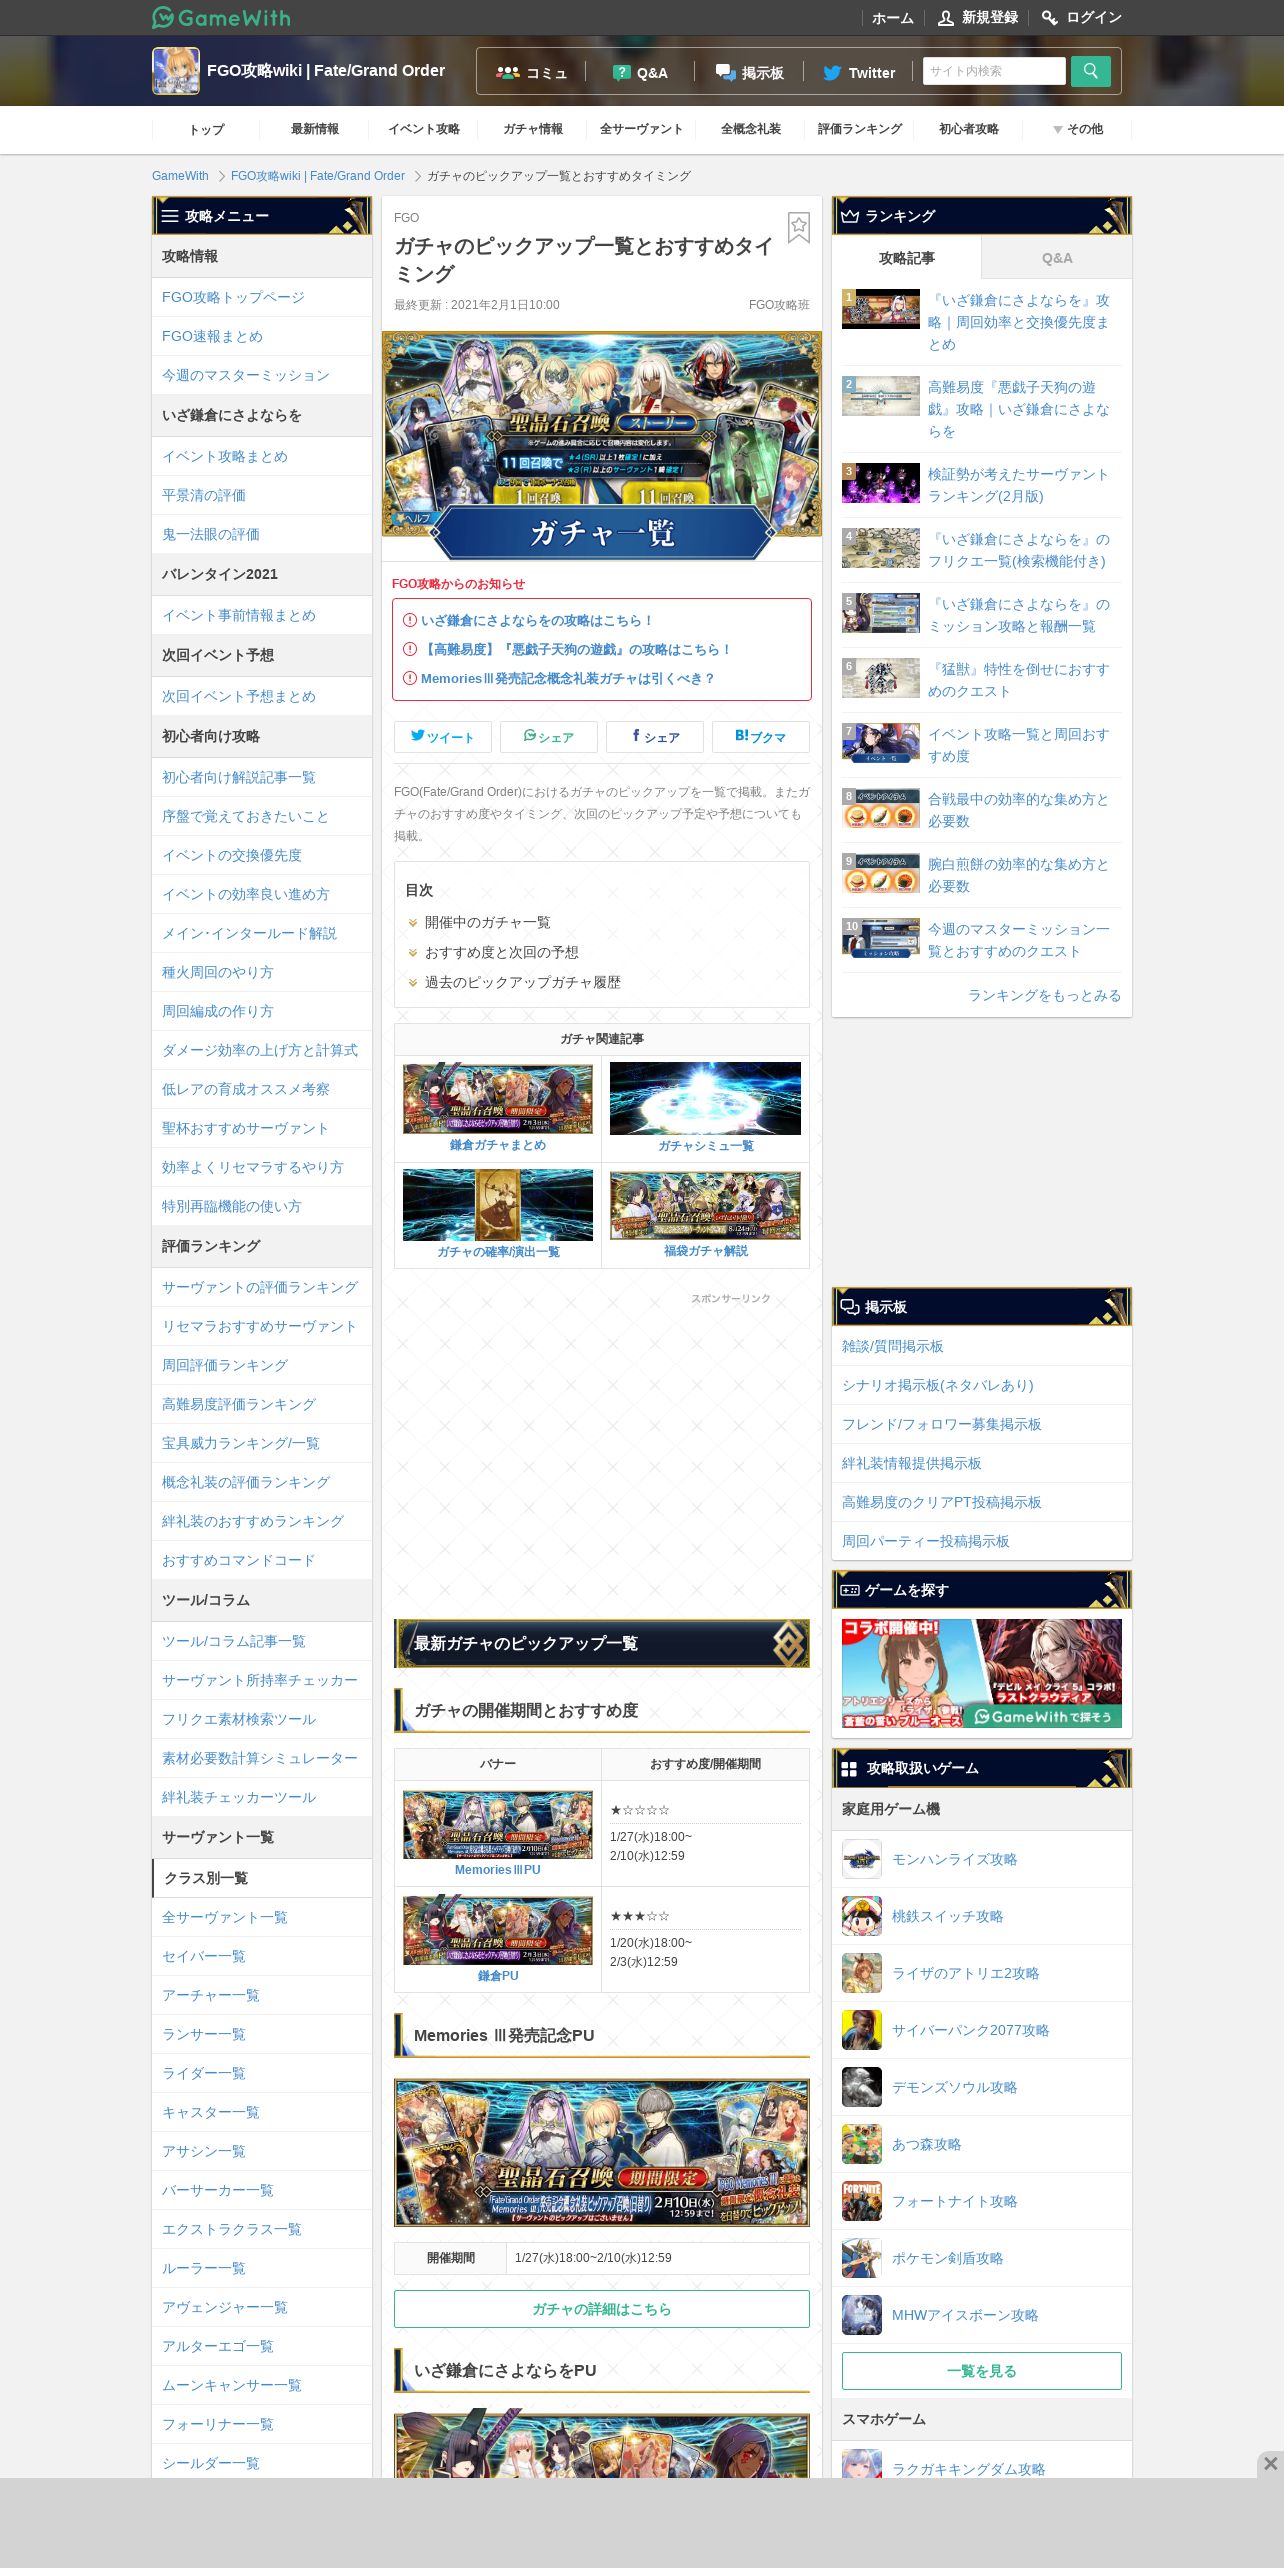This screenshot has height=2568, width=1284.
Task: Open the デモンズソウル攻略 game icon
Action: 862,2088
